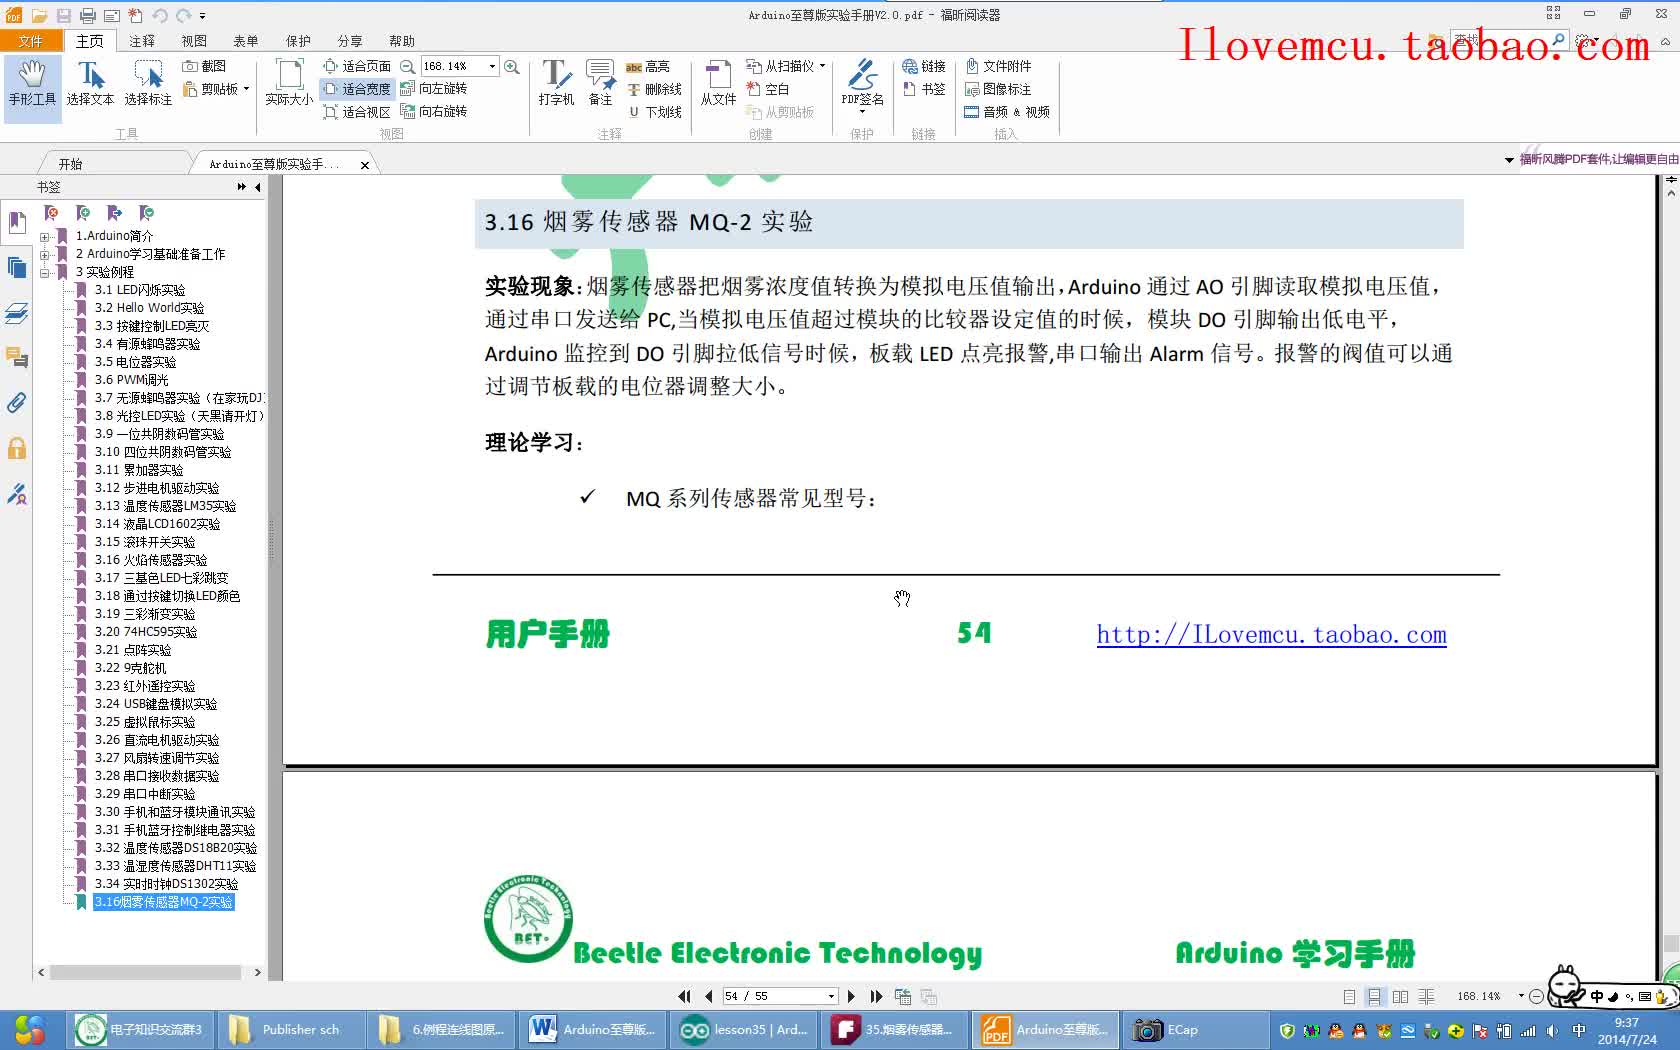Select the Typewriter tool (打字机)

[556, 83]
